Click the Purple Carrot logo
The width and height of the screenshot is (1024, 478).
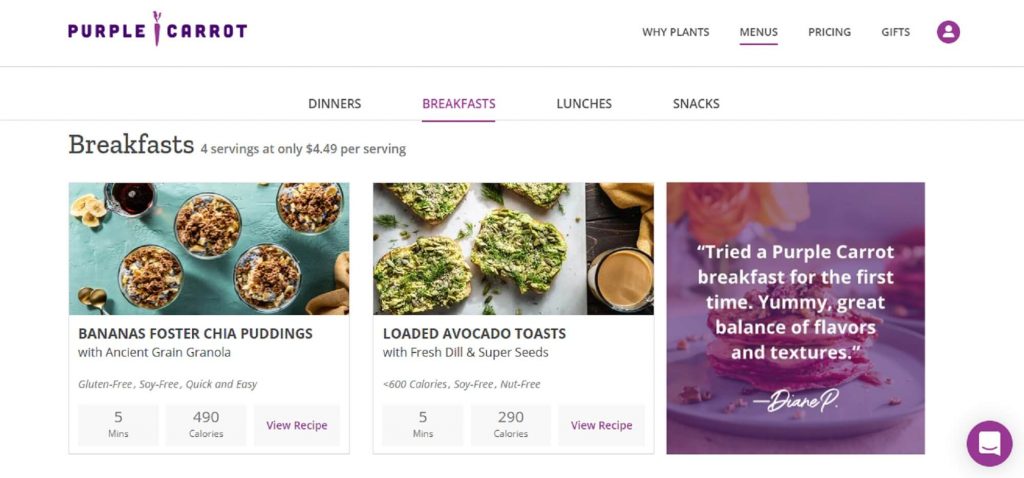point(157,31)
